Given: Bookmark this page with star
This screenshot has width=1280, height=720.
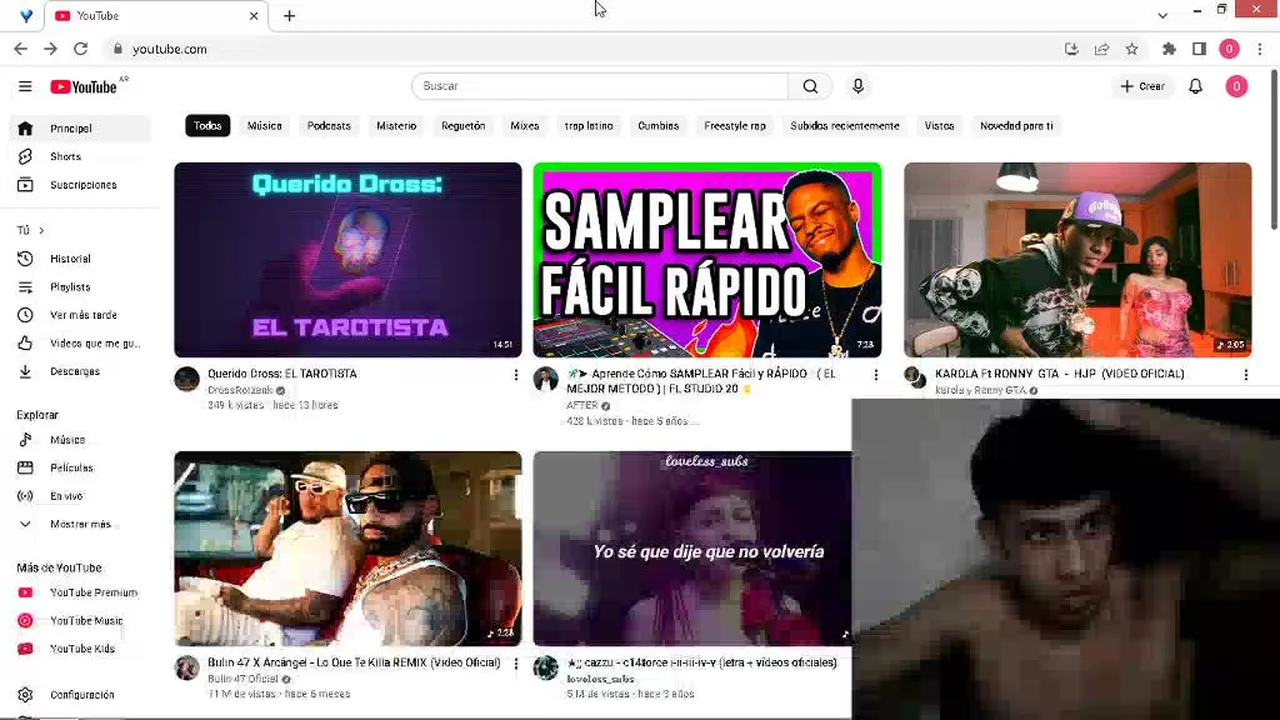Looking at the screenshot, I should [x=1132, y=49].
